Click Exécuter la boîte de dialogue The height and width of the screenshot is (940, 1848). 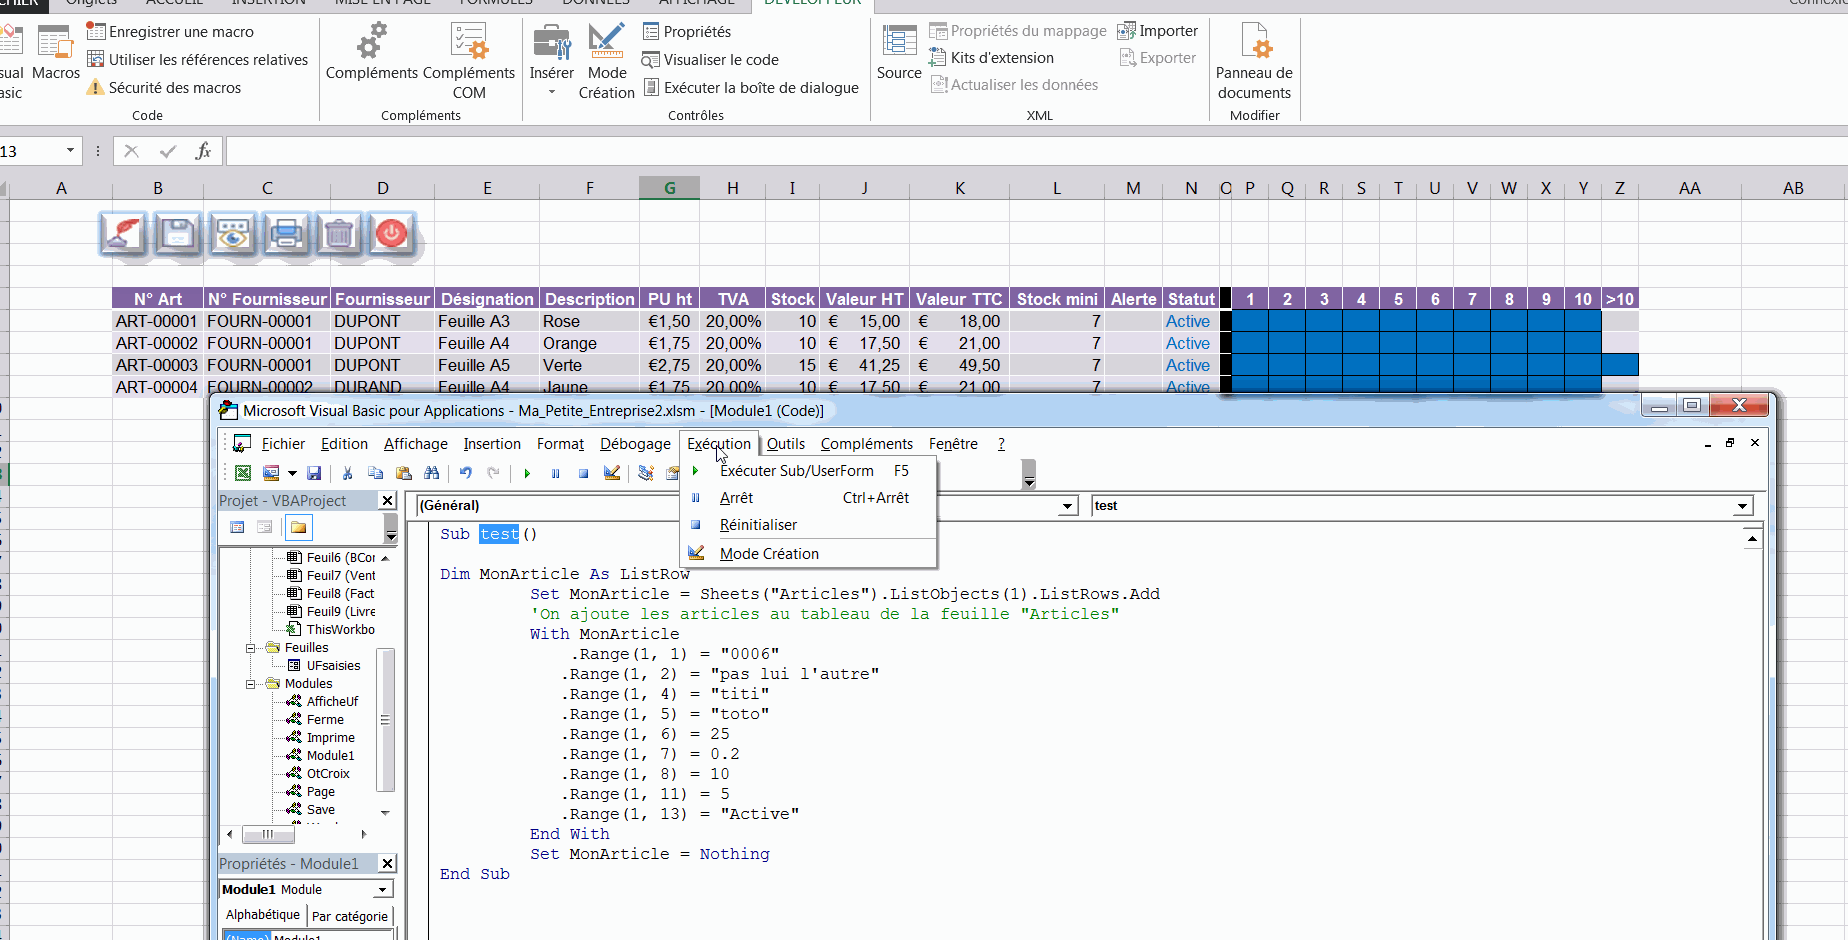click(x=750, y=88)
